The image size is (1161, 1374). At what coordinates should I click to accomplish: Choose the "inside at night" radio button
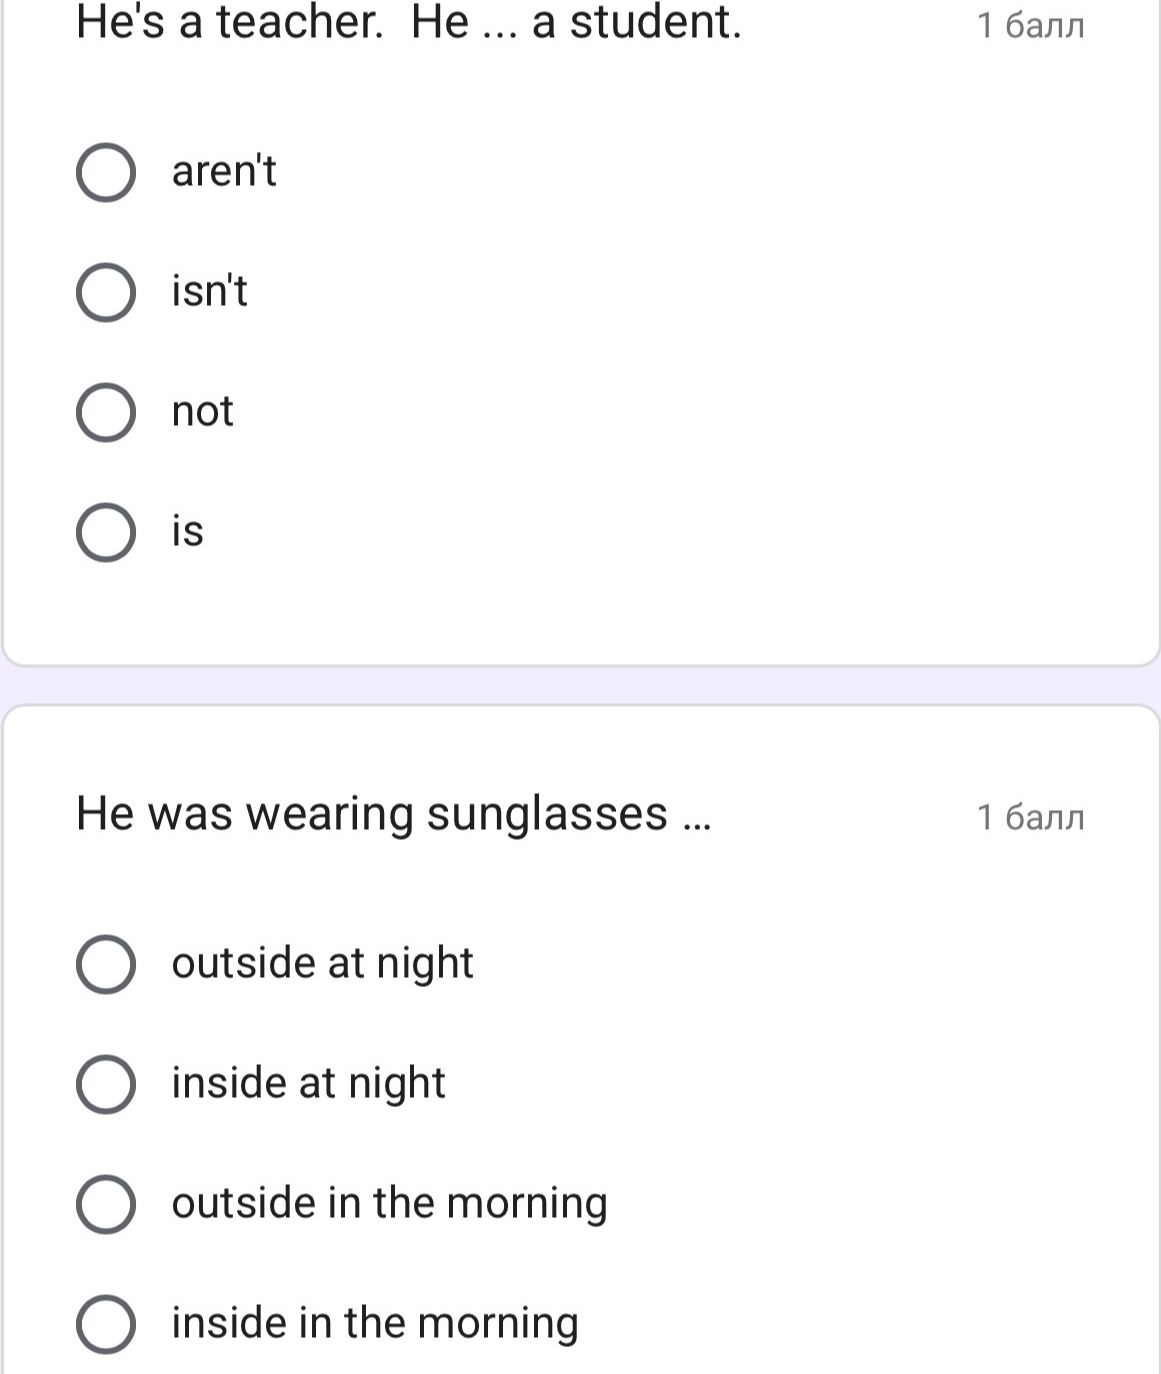106,1084
